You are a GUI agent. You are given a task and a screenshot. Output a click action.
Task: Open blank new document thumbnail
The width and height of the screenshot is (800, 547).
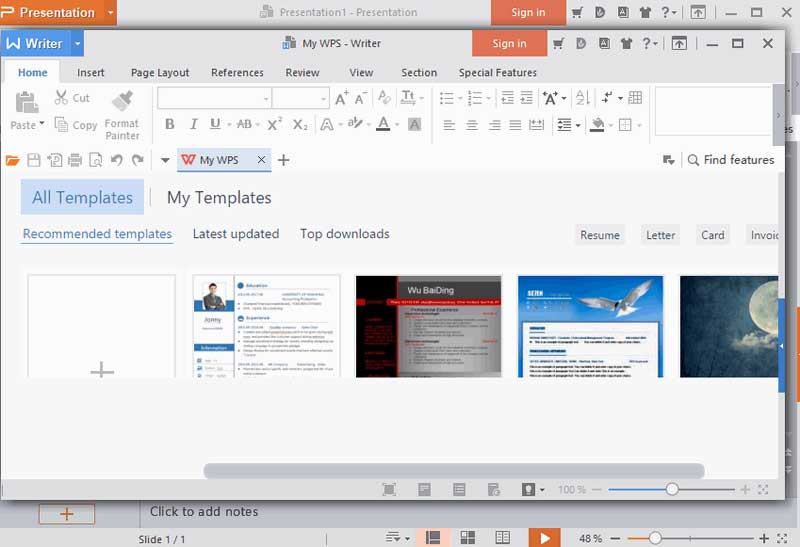102,327
